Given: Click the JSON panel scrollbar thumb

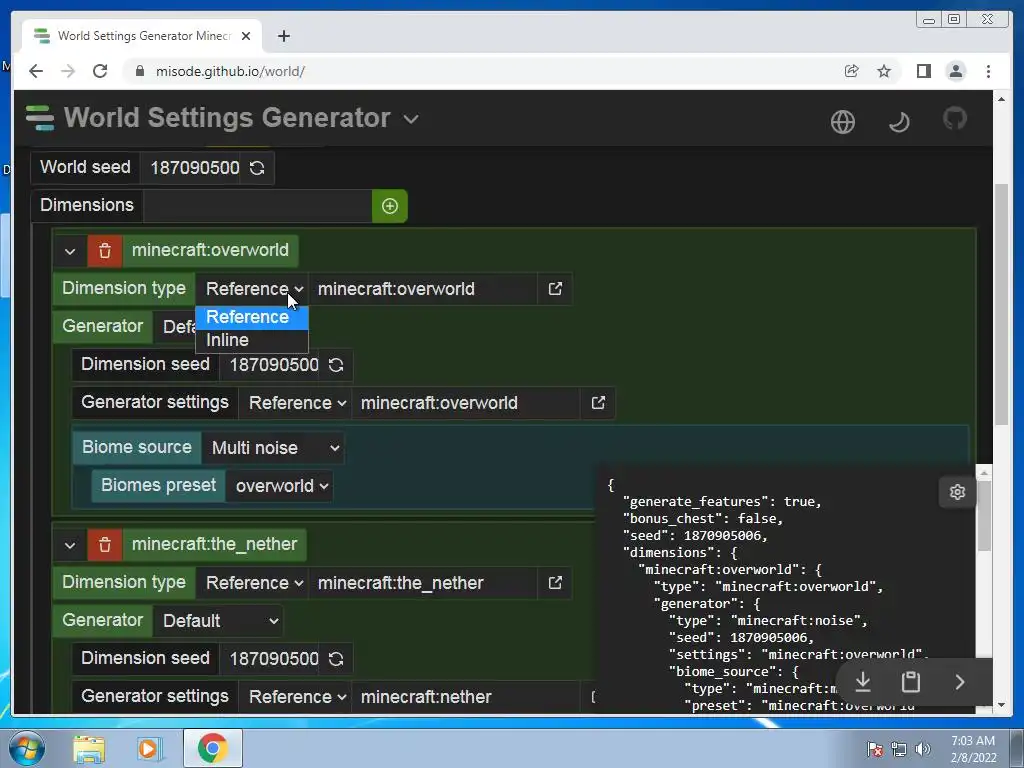Looking at the screenshot, I should tap(984, 516).
